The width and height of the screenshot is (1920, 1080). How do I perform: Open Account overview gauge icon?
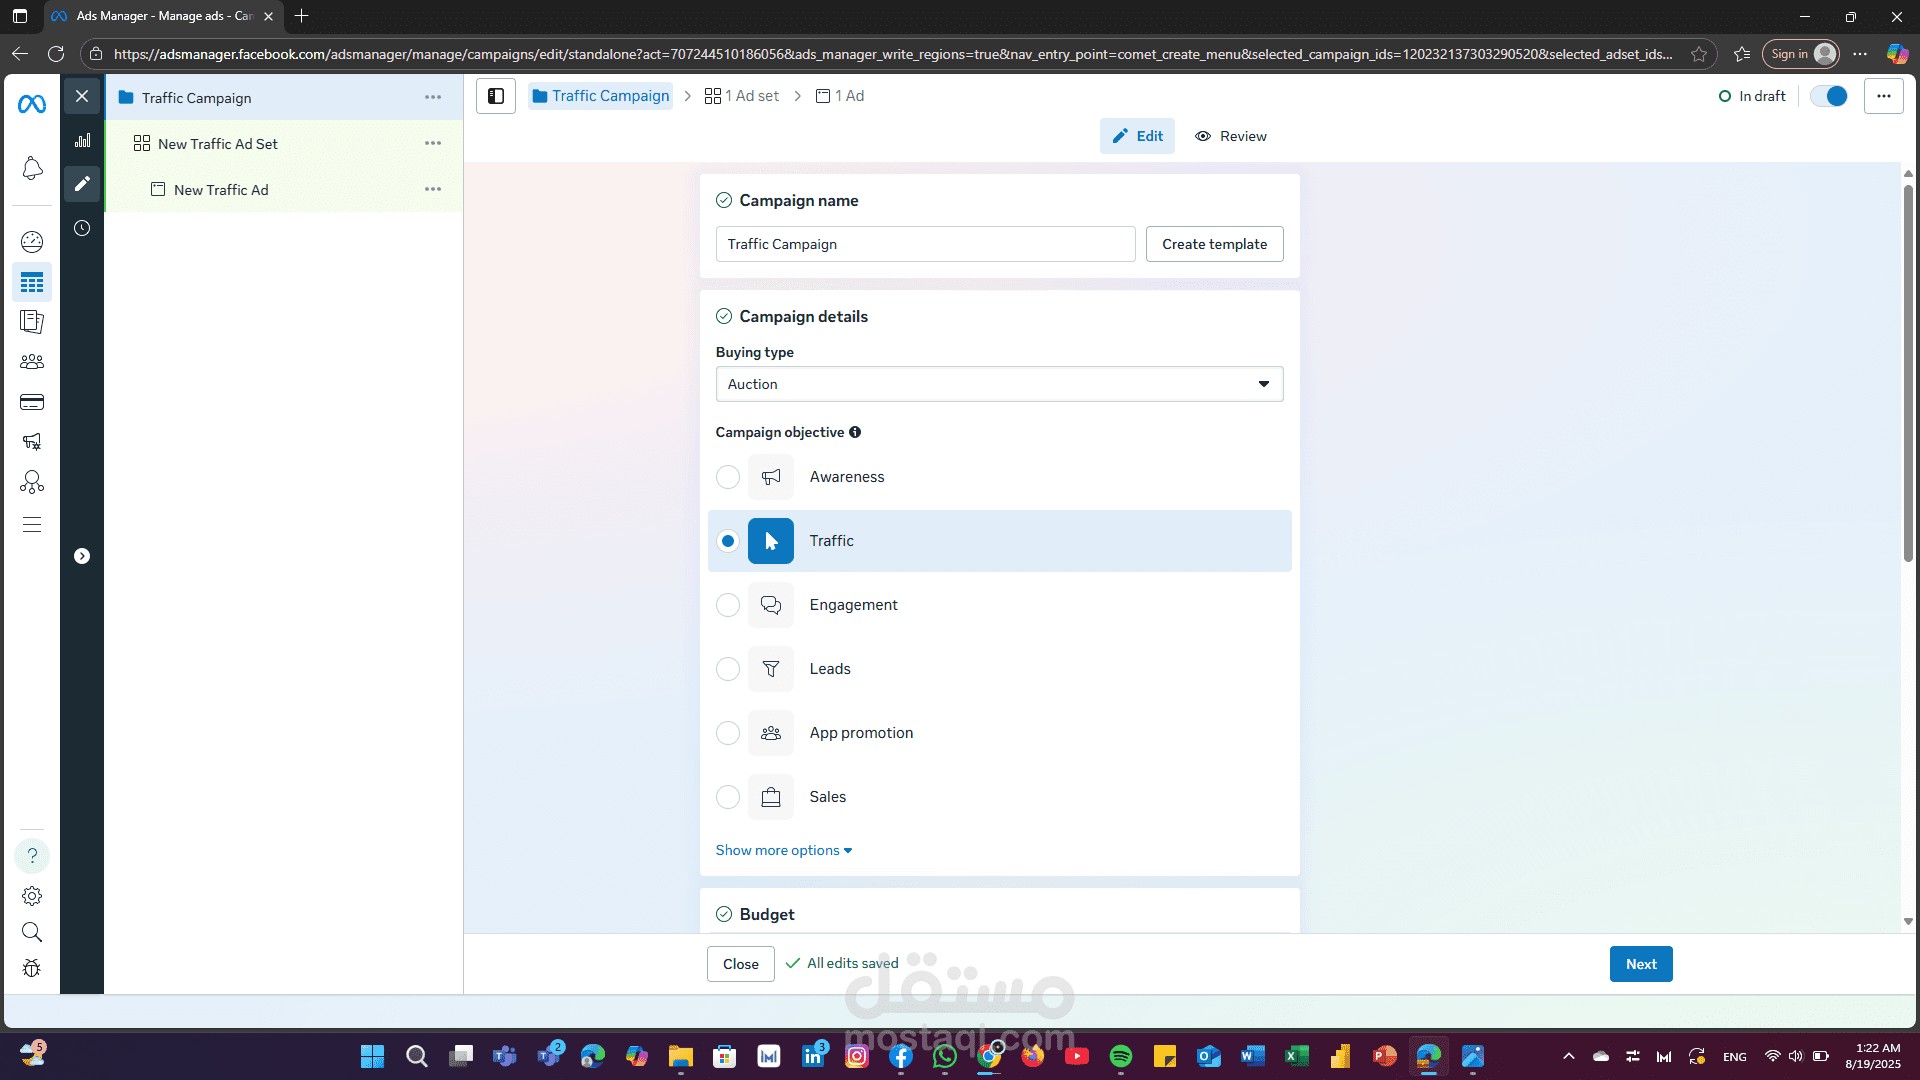(32, 241)
